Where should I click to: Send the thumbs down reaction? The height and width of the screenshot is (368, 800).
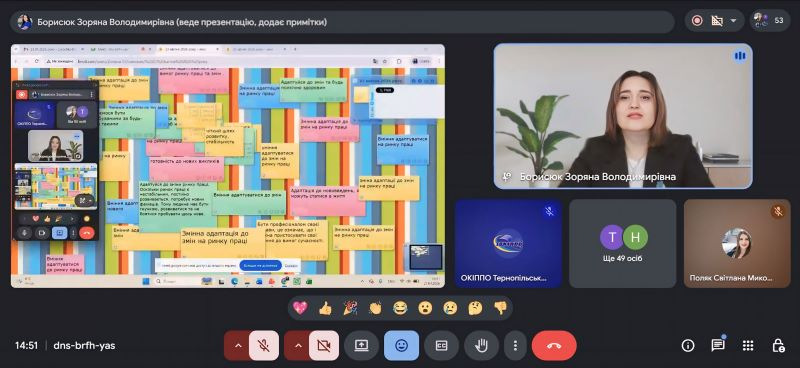point(500,308)
